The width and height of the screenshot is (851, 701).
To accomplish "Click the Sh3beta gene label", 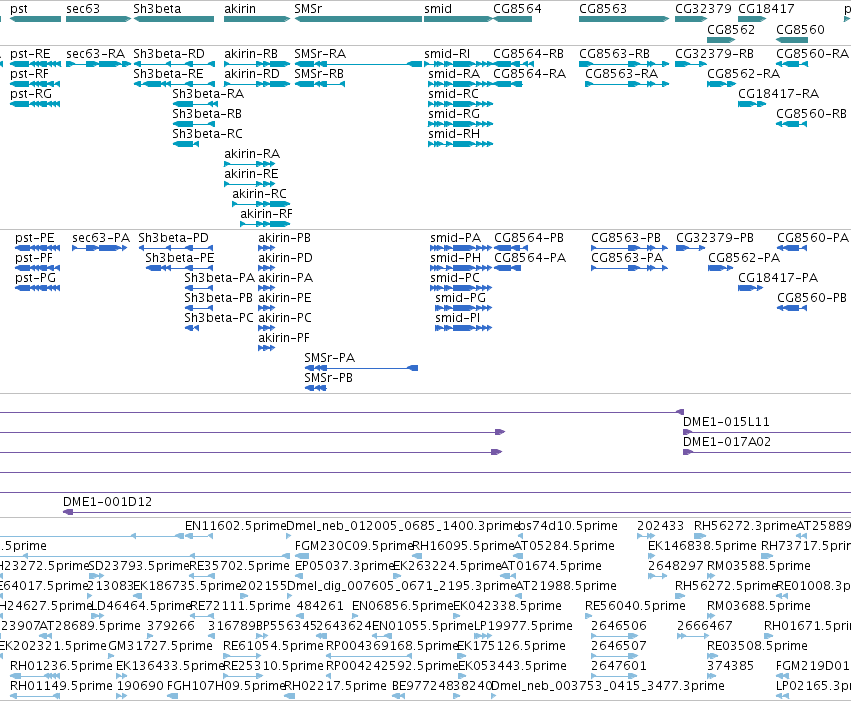I will (157, 9).
